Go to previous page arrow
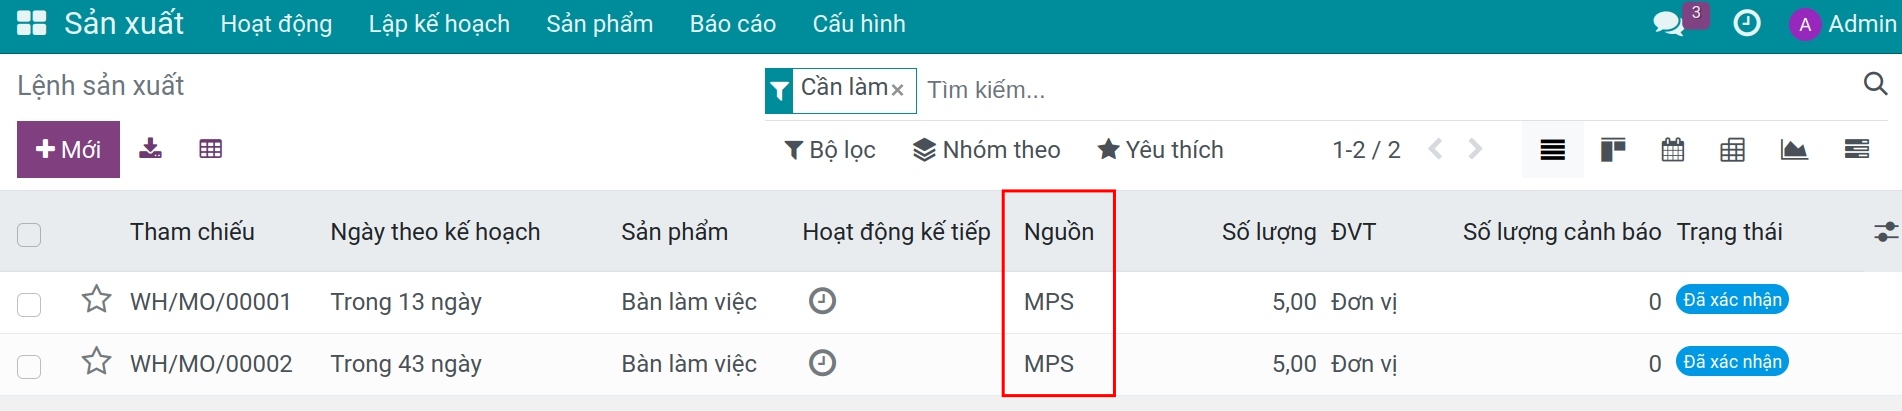 (1435, 149)
